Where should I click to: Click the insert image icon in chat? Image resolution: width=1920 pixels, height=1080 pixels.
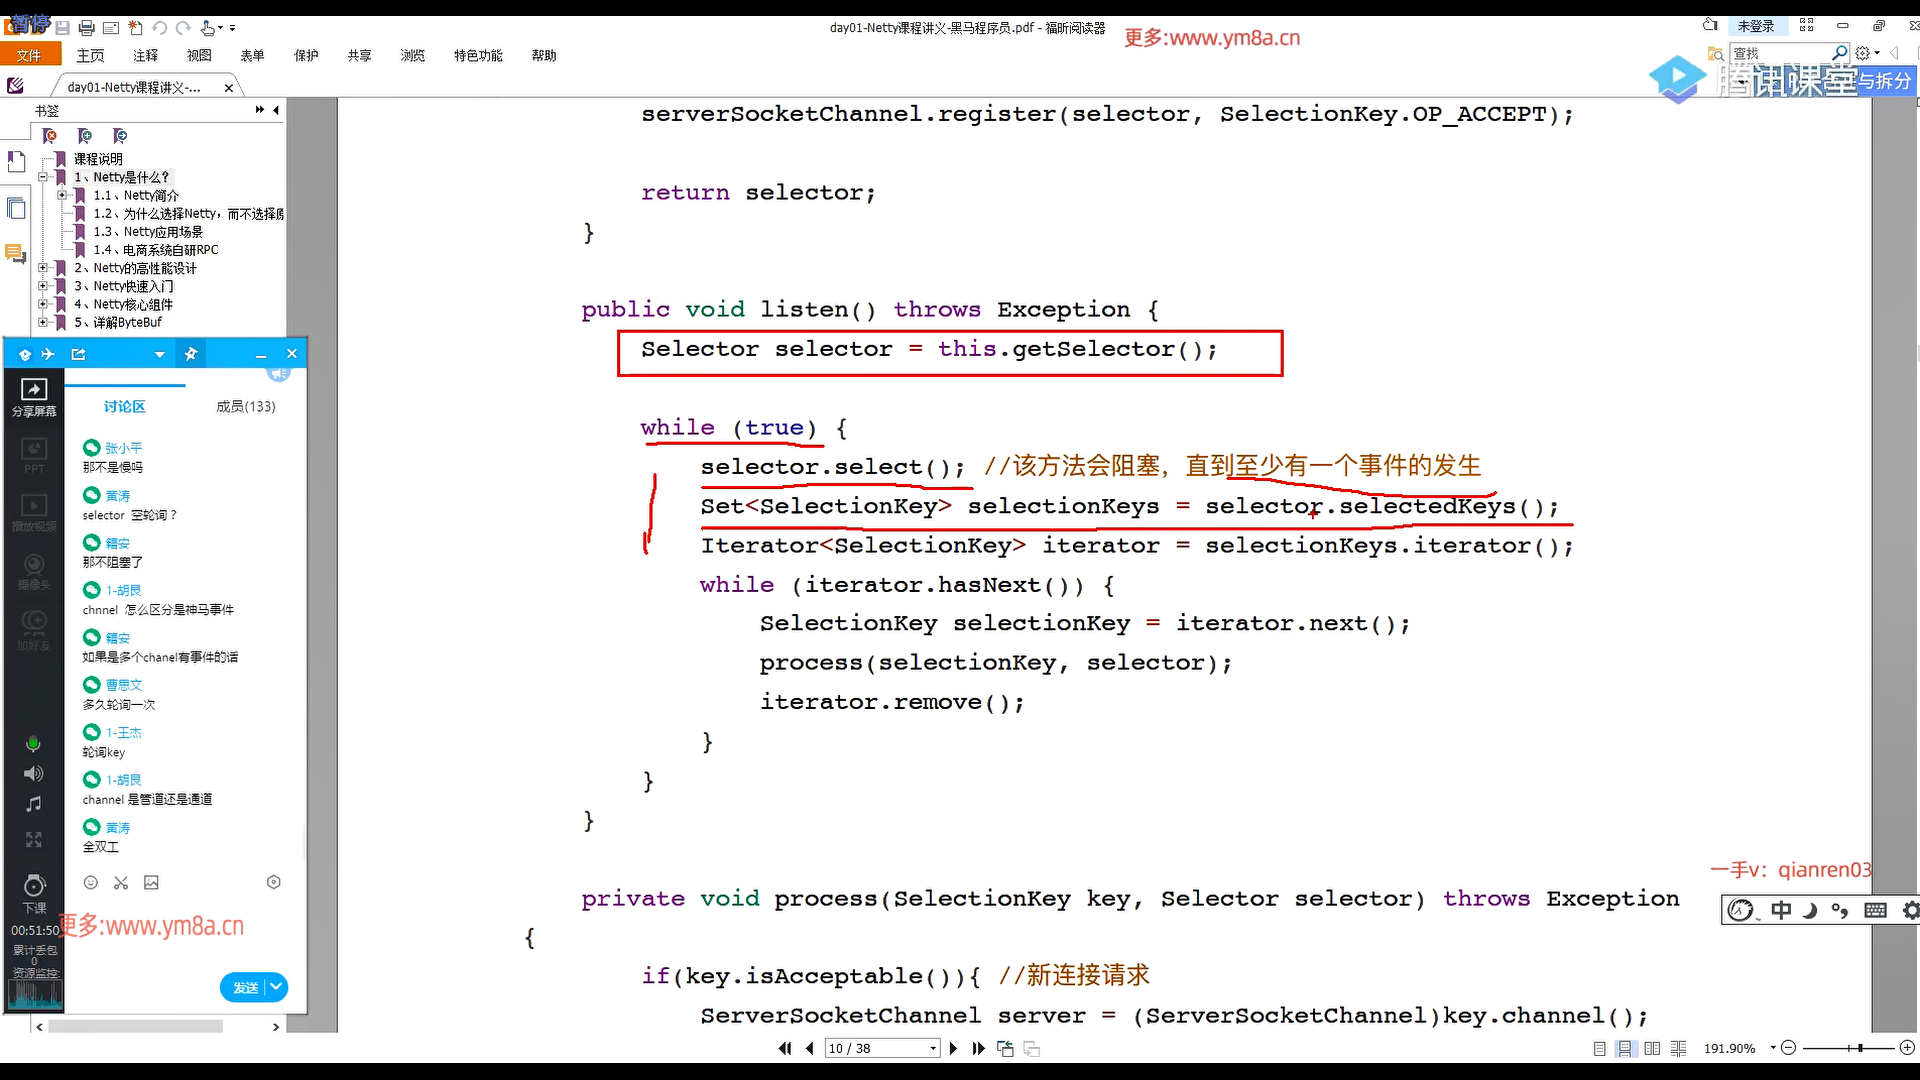point(151,882)
